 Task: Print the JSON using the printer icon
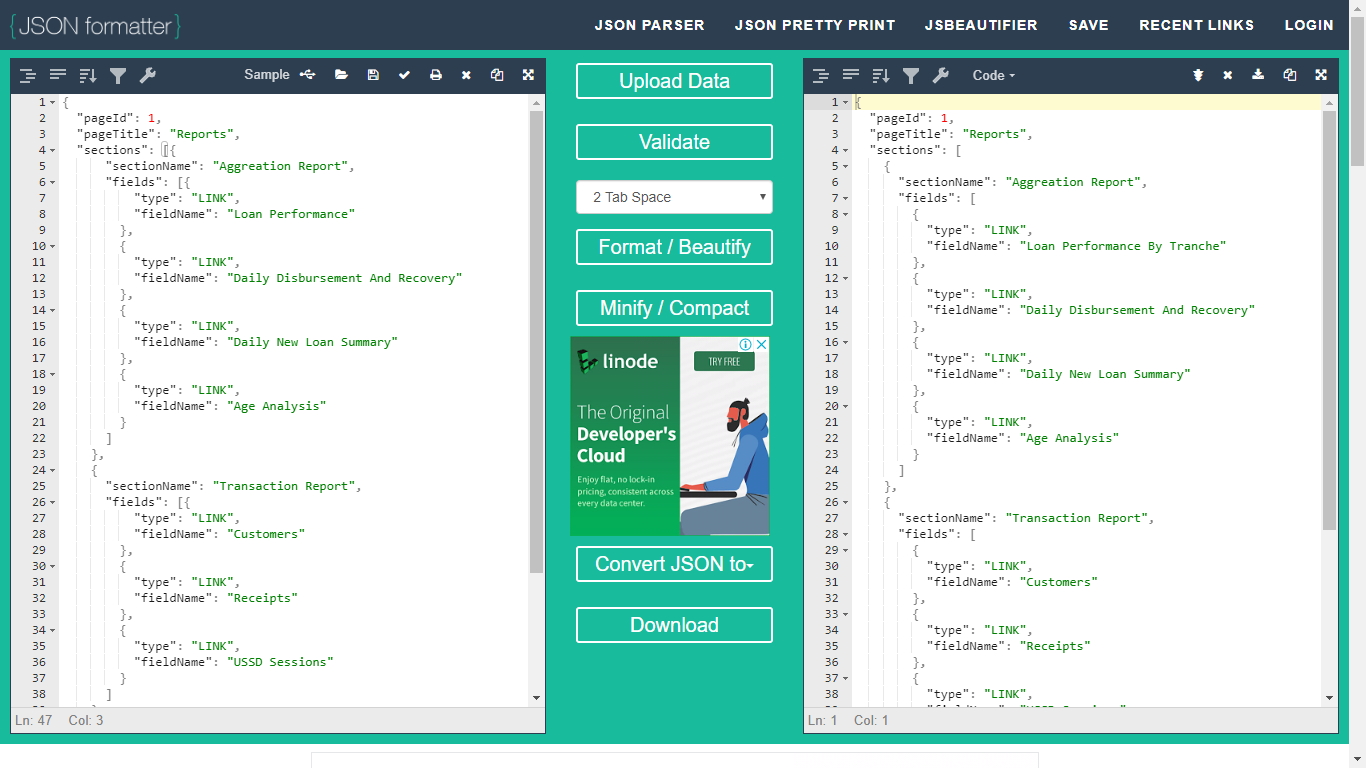(434, 74)
